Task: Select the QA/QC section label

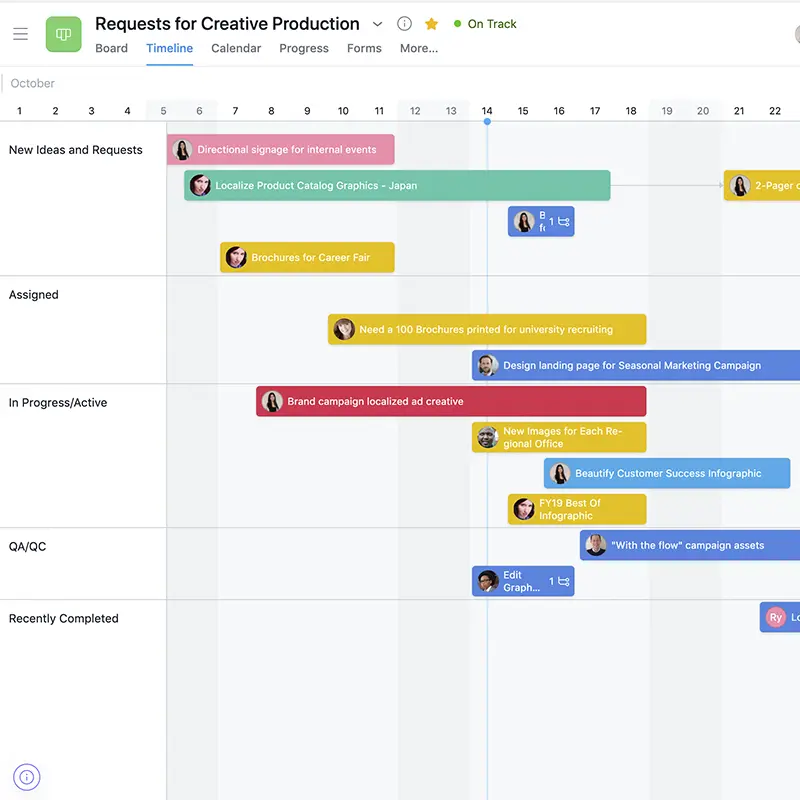Action: click(x=28, y=547)
